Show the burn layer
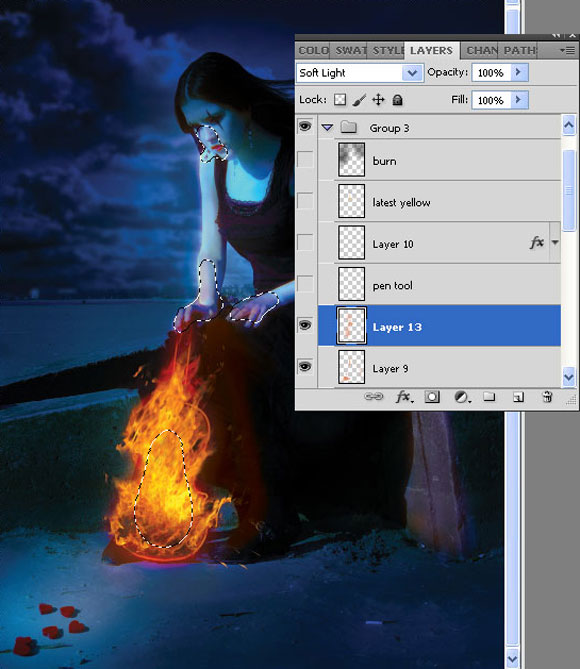 click(305, 160)
